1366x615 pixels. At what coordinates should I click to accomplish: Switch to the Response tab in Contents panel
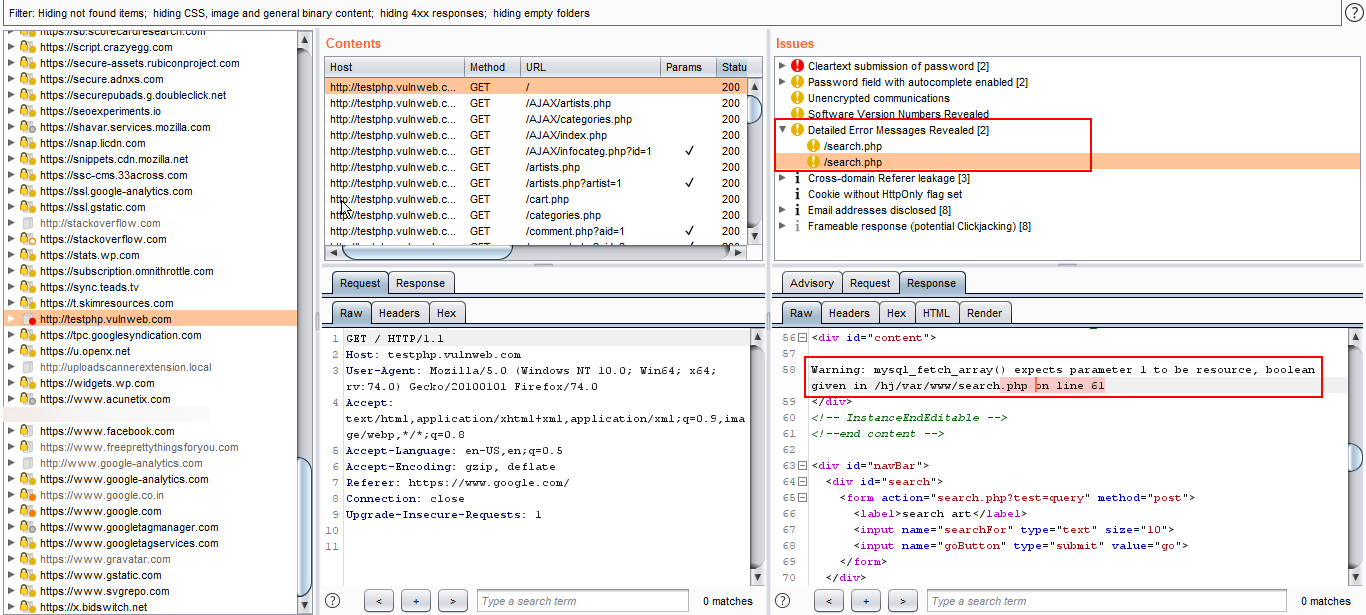[420, 283]
